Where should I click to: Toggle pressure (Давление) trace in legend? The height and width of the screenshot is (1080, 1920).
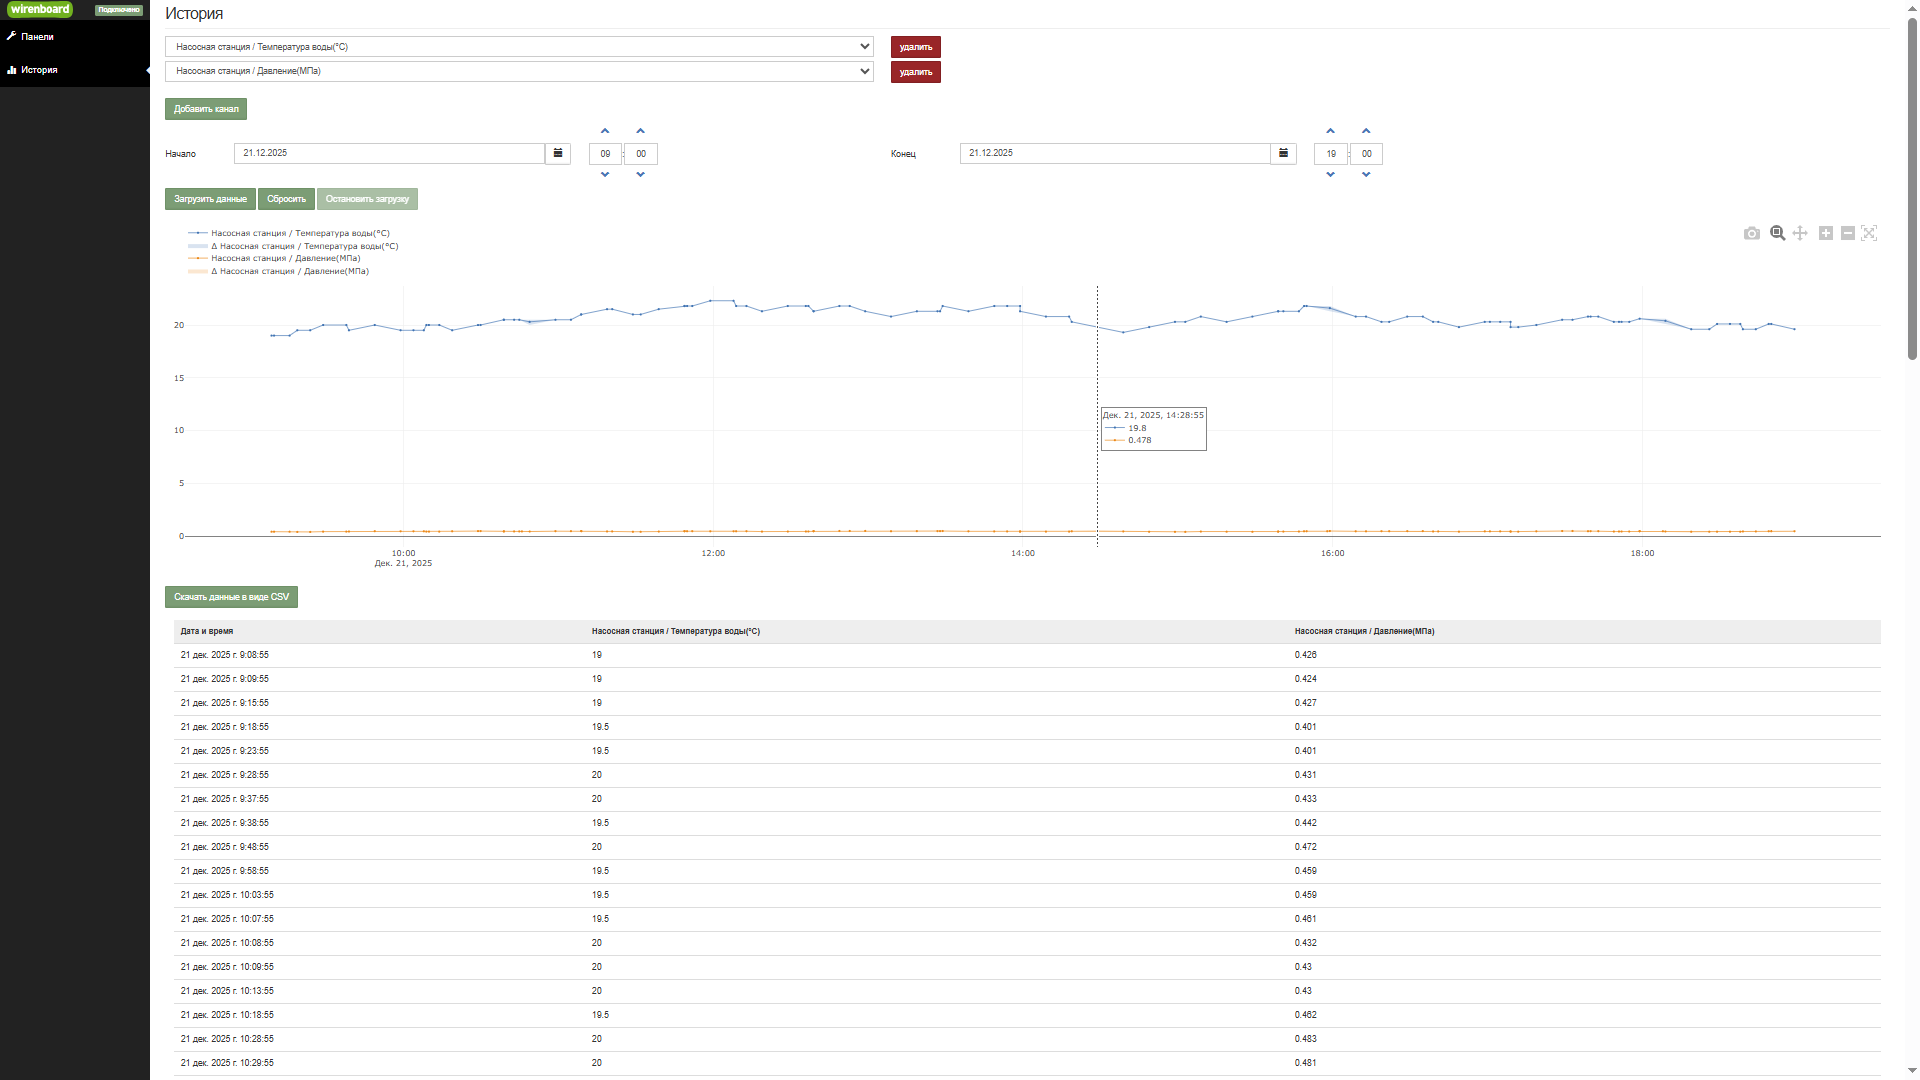coord(285,258)
